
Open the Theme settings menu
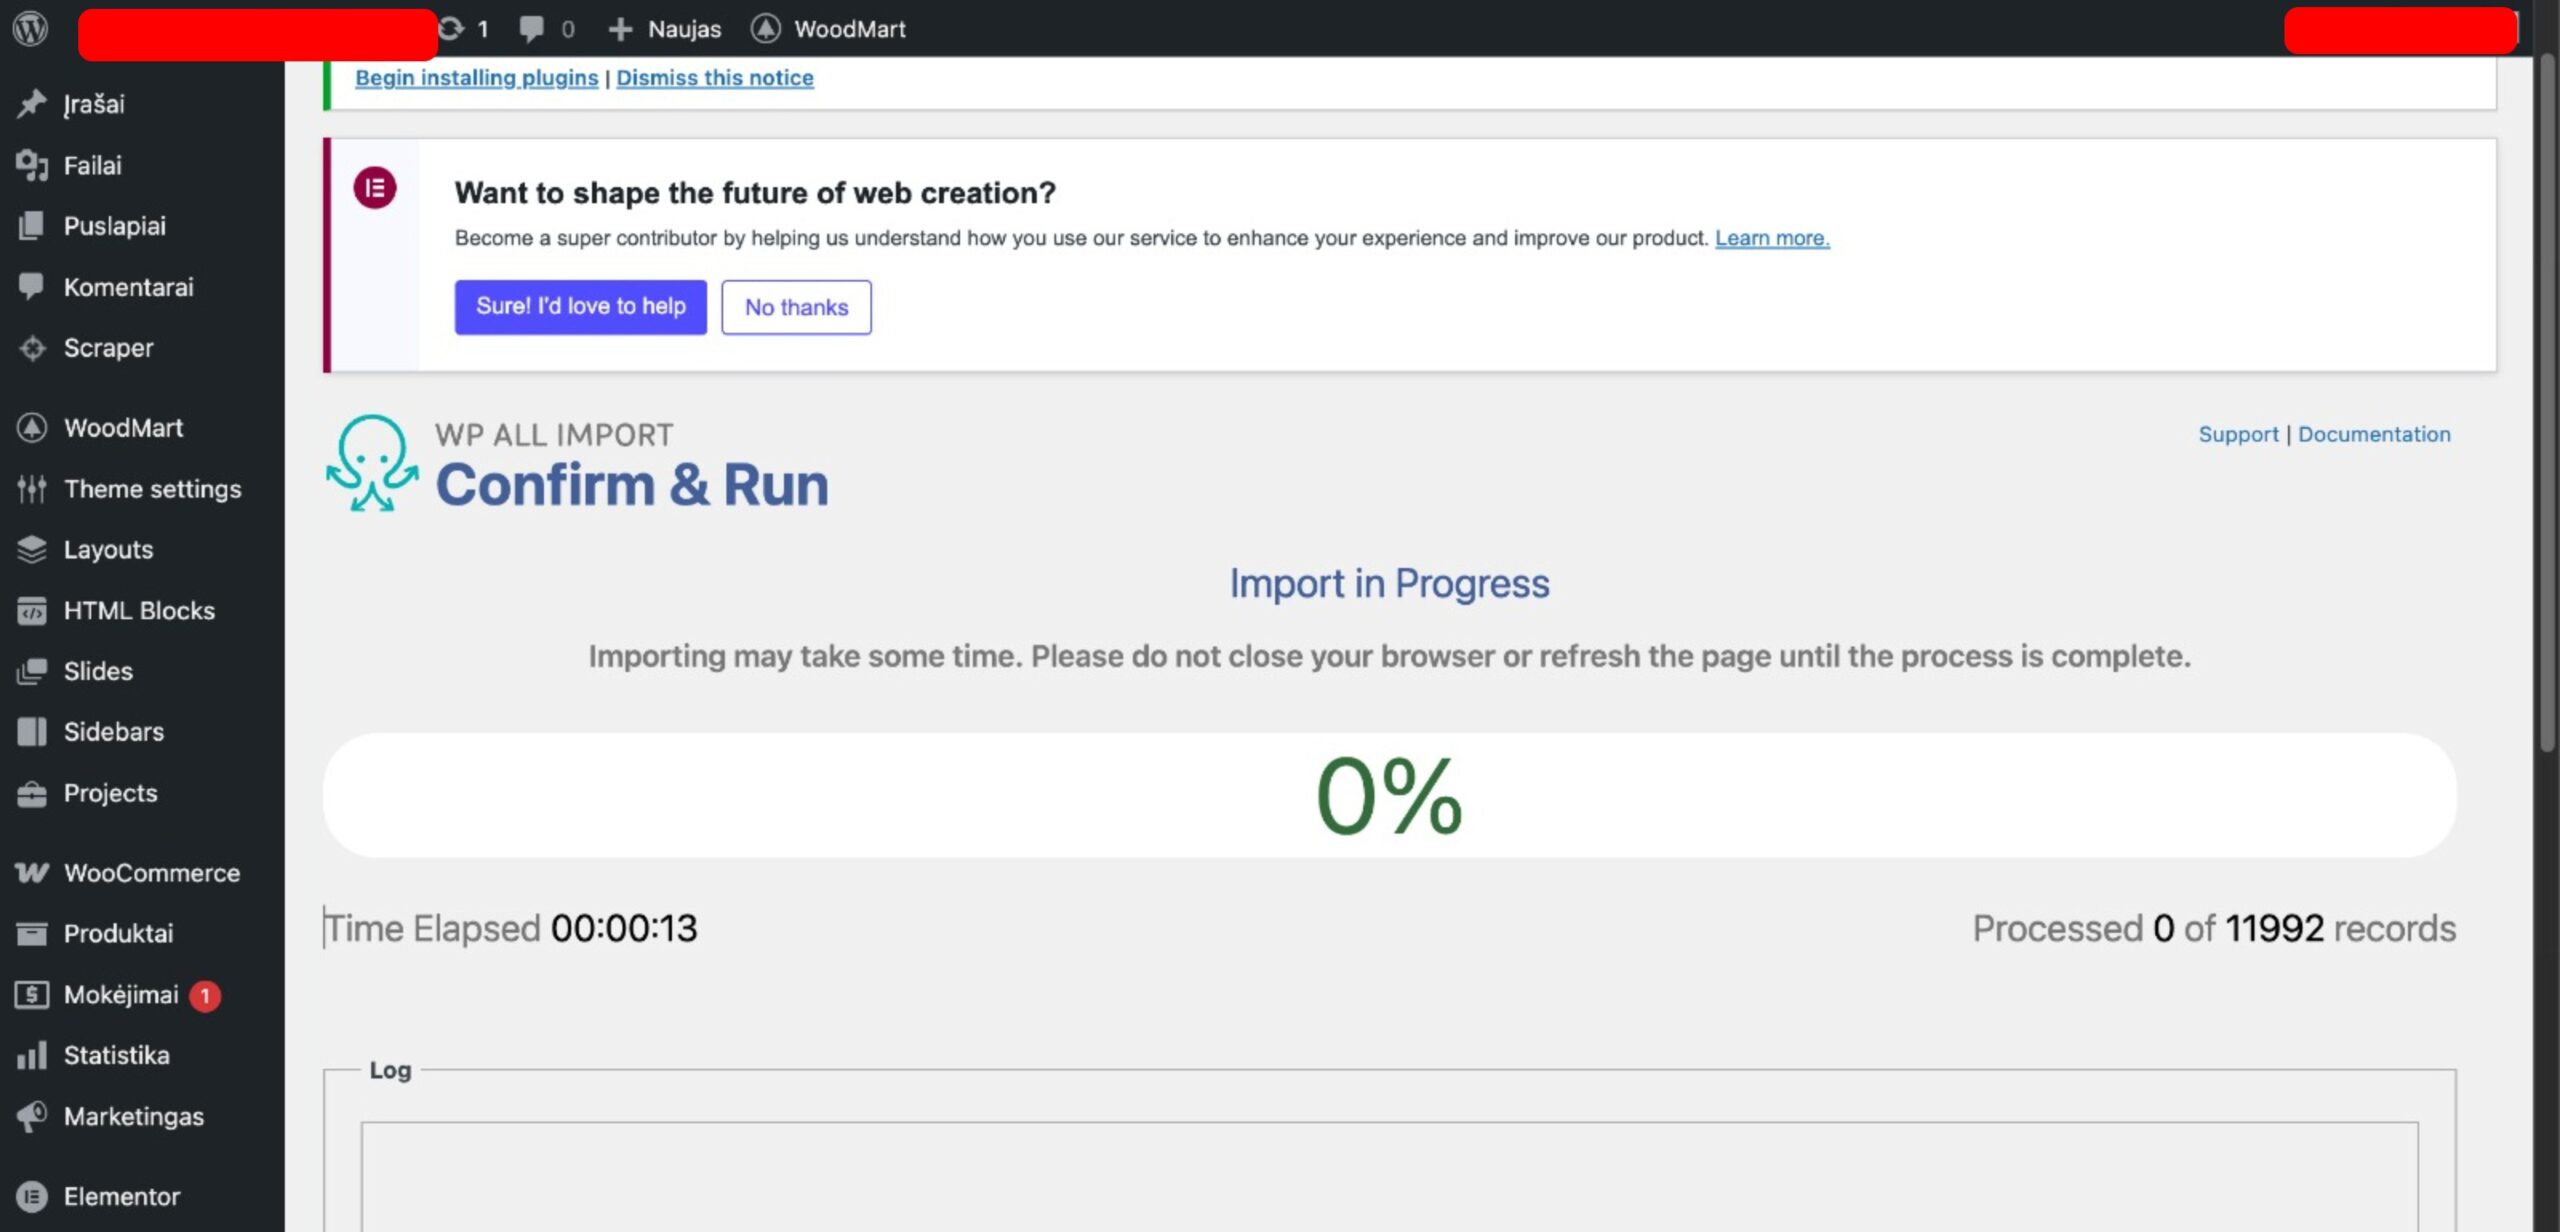tap(152, 489)
